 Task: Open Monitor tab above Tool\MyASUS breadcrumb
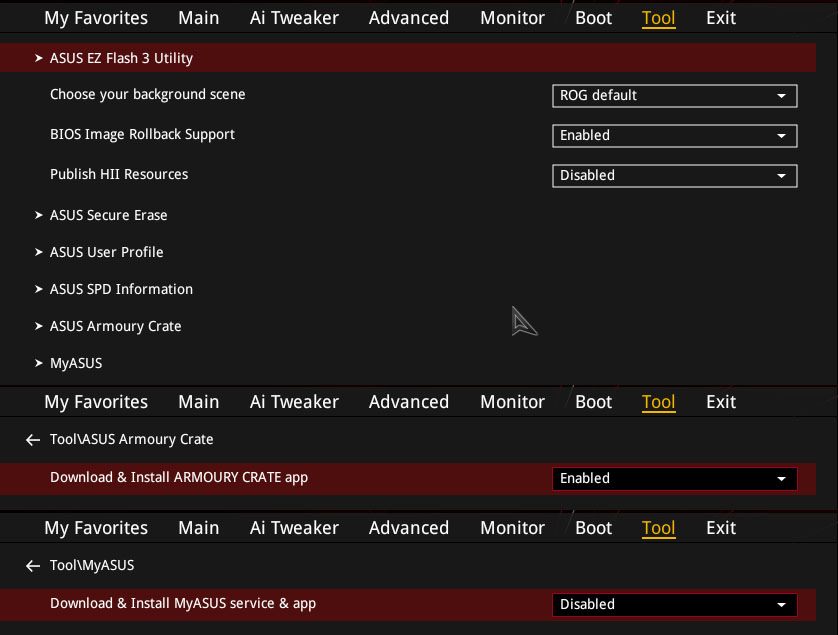click(513, 528)
